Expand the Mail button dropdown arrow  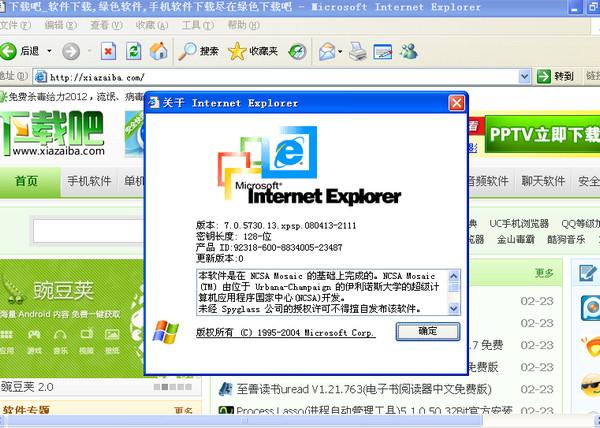(340, 51)
